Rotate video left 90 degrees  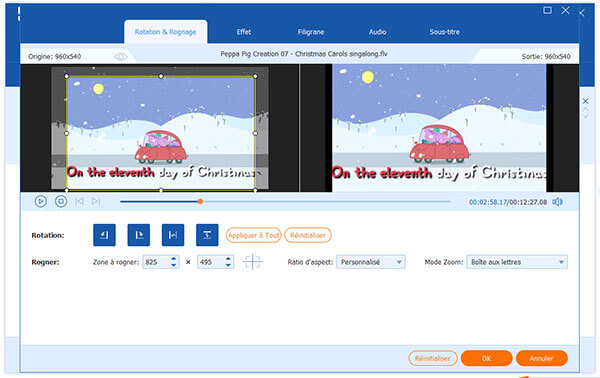click(104, 235)
